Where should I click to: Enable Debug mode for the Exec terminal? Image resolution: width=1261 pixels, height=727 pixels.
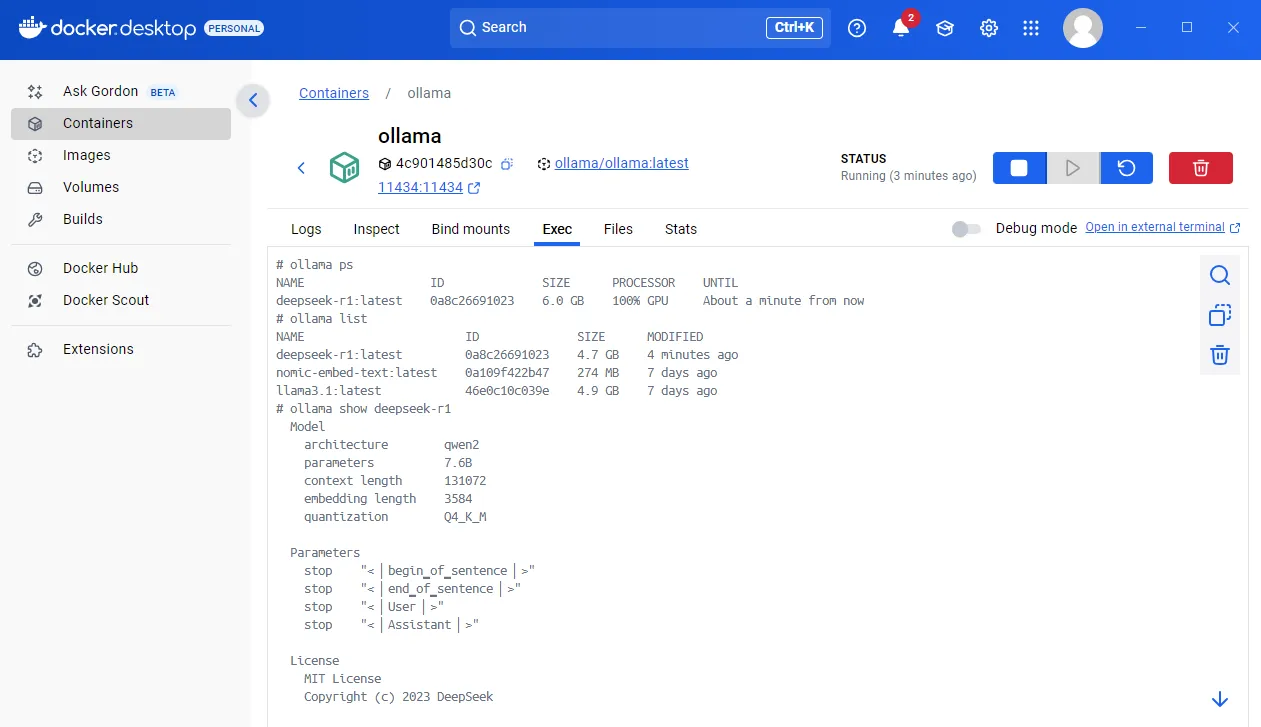(x=965, y=228)
